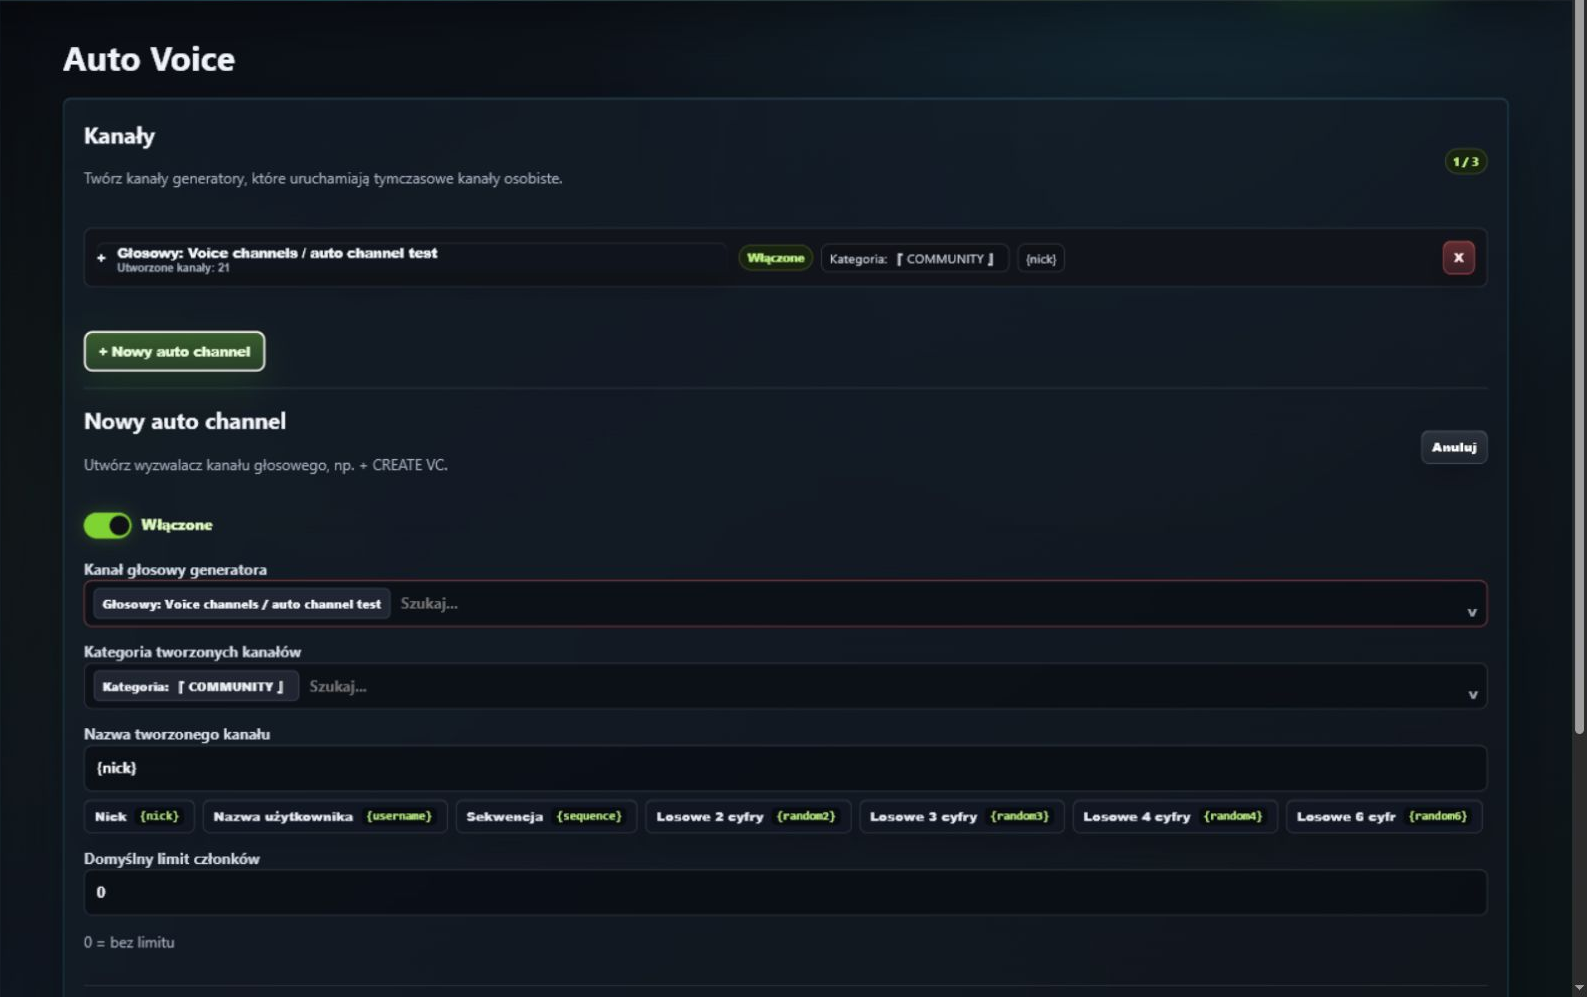
Task: Insert the Sekwencja {sequence} placeholder
Action: 545,816
